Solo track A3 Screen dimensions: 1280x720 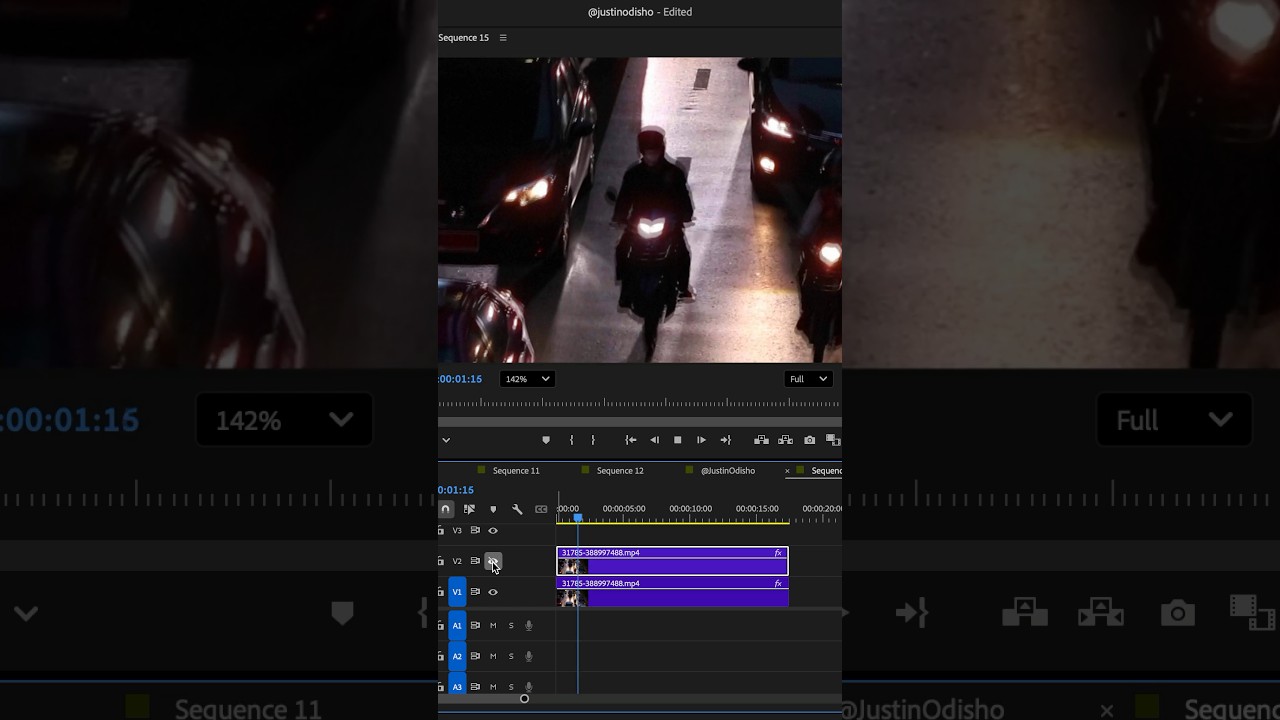pos(511,687)
